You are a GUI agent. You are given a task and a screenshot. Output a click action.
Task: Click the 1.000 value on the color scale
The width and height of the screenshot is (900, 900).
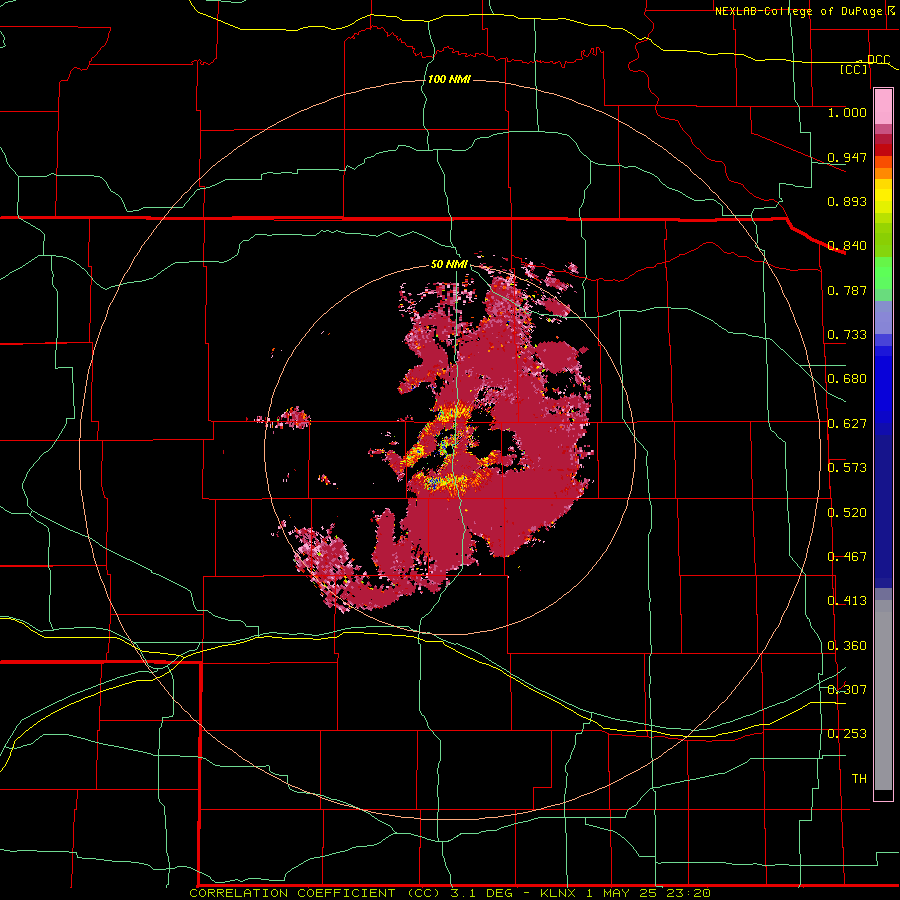[847, 112]
